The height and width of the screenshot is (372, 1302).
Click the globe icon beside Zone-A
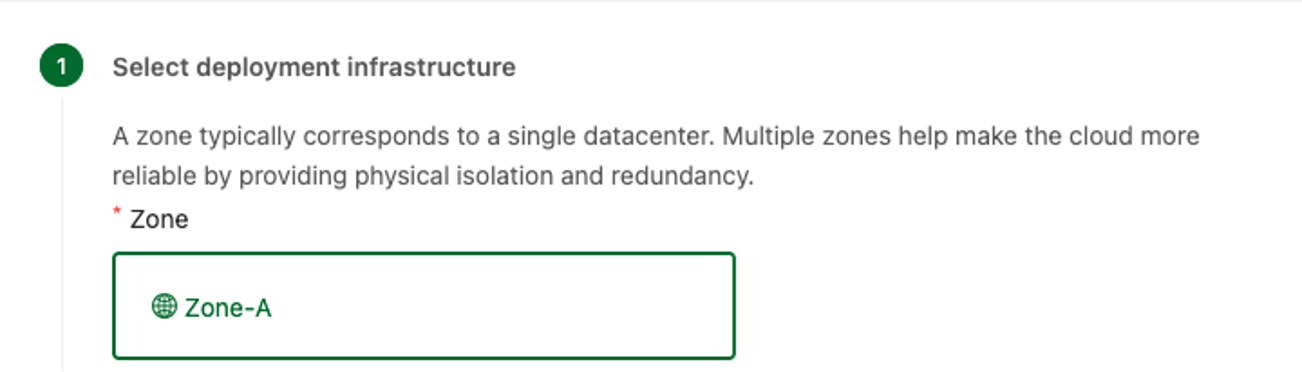(164, 306)
